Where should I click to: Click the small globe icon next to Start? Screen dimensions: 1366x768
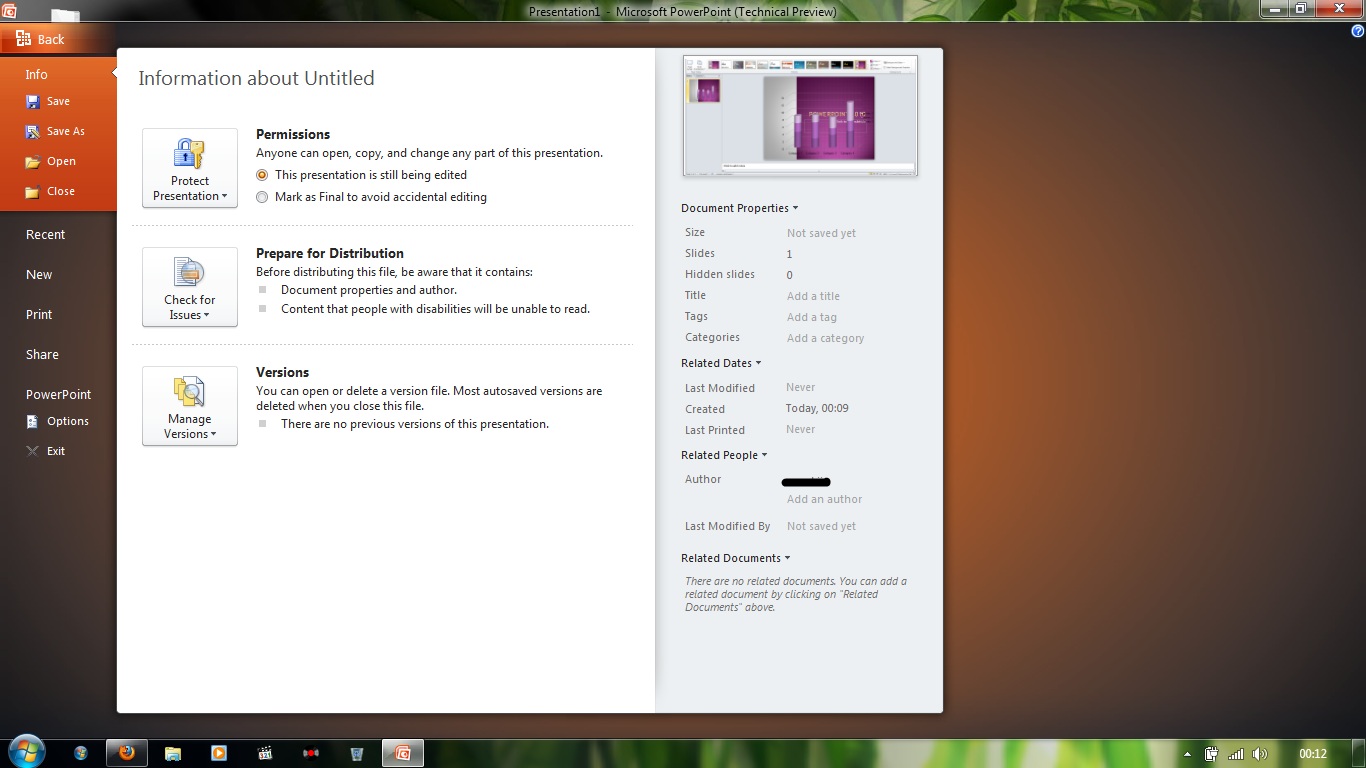(80, 753)
